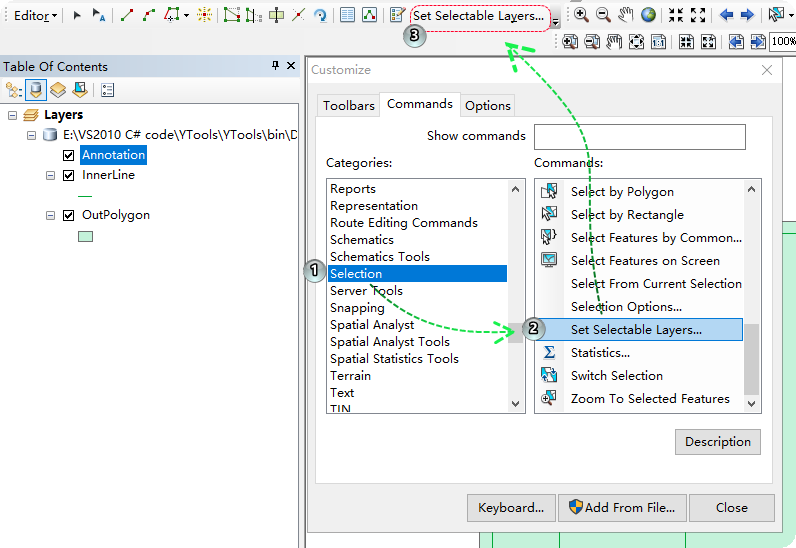Screen dimensions: 796x548
Task: Click the Zoom to 100% layout icon
Action: [x=658, y=42]
